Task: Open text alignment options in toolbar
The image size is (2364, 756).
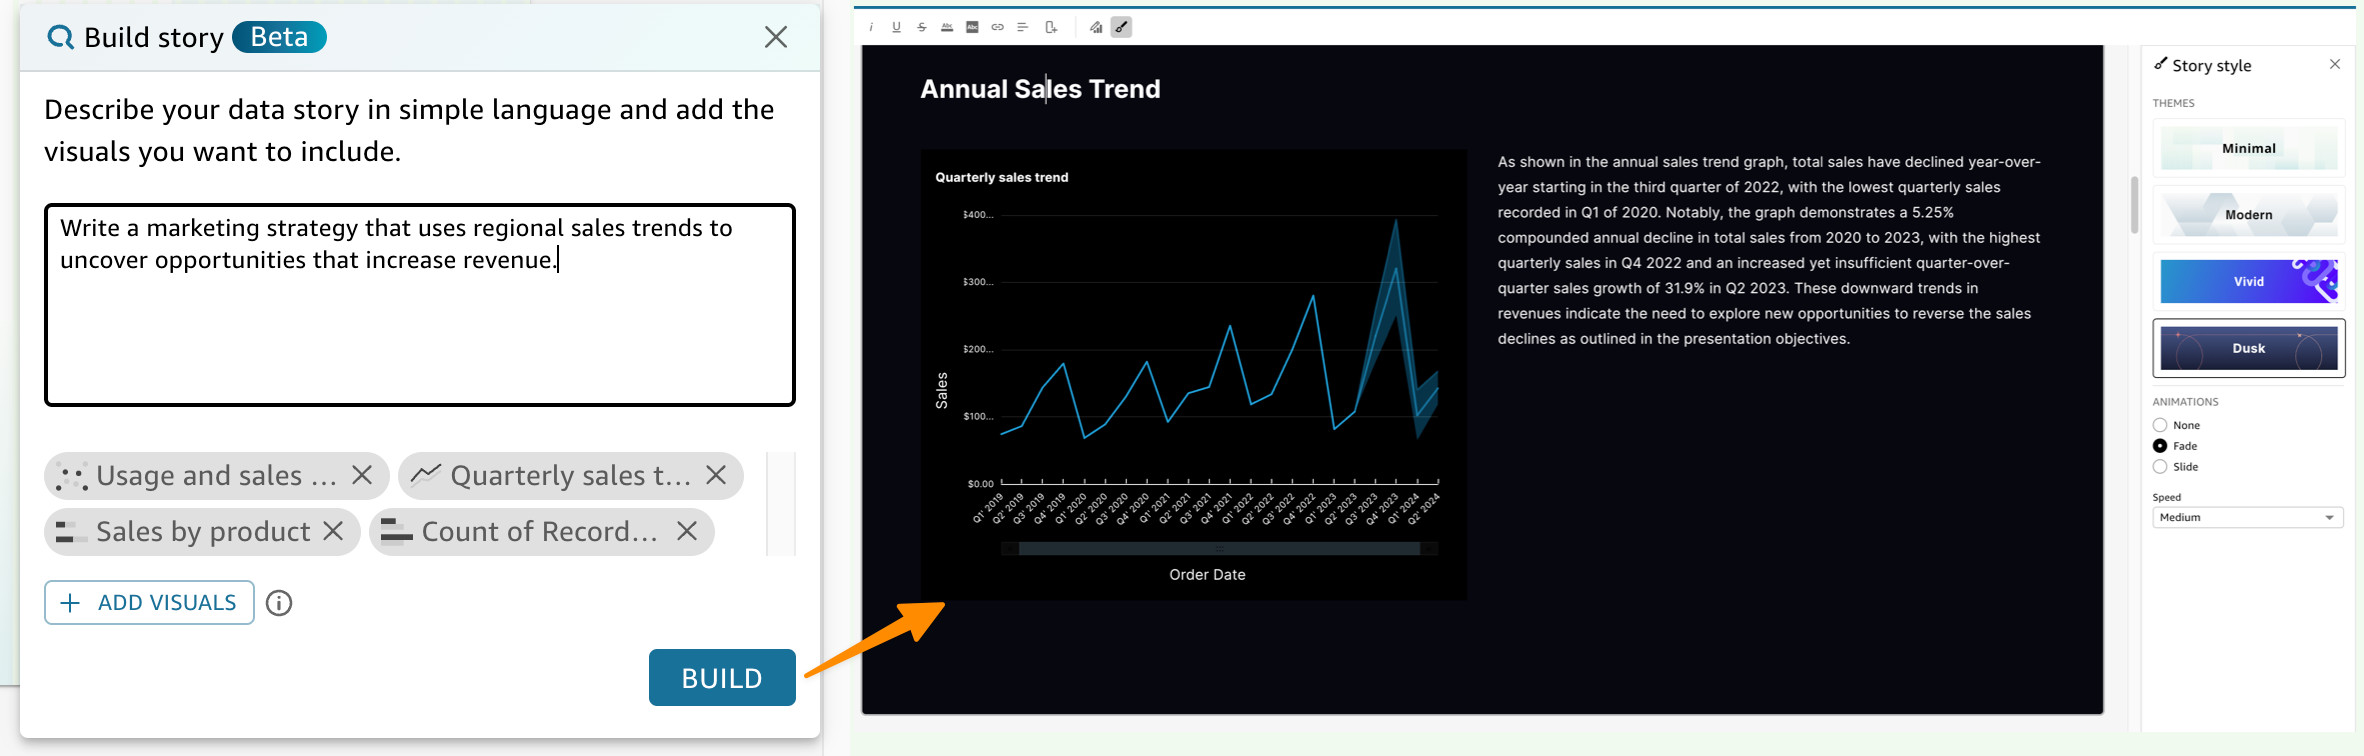Action: click(1022, 27)
